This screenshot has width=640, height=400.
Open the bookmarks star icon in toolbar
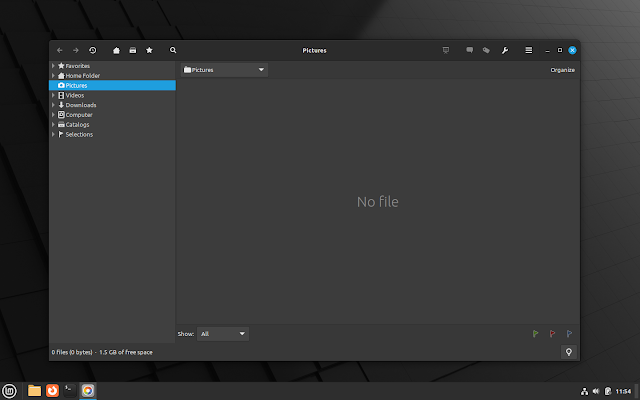[x=149, y=50]
